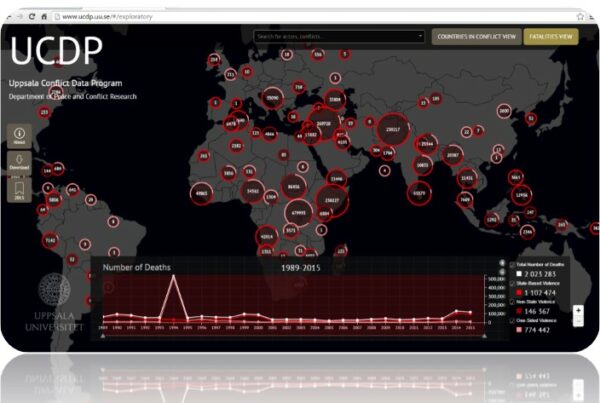Viewport: 600px width, 403px height.
Task: Click the 42014 cluster over Angola
Action: point(267,237)
